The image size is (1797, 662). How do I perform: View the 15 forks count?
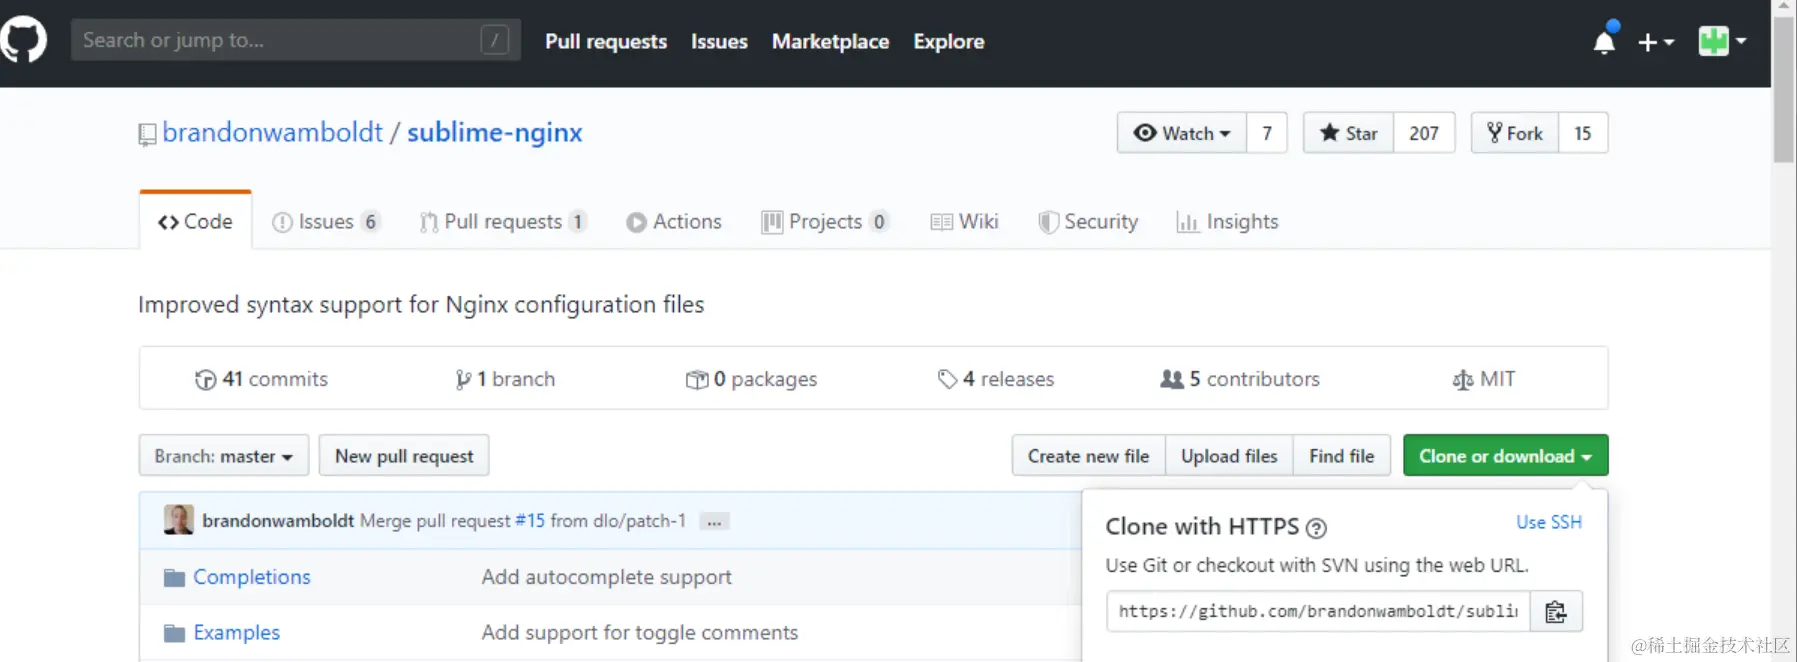(1583, 133)
